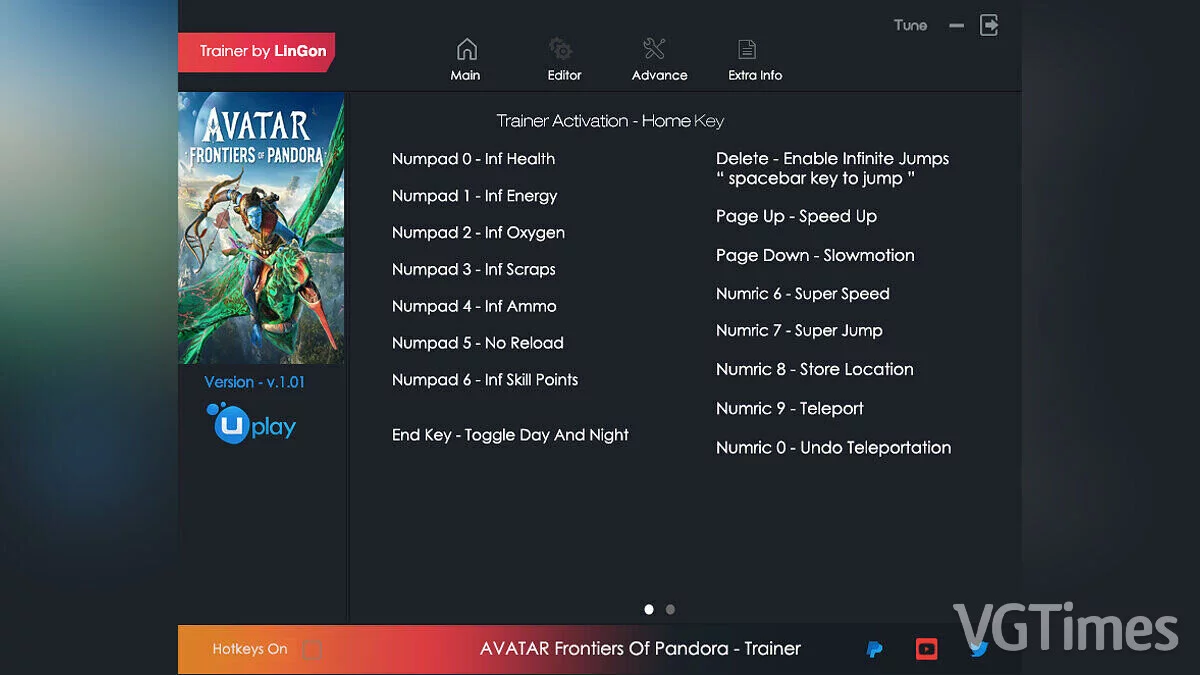Open the YouTube channel icon

pos(926,649)
